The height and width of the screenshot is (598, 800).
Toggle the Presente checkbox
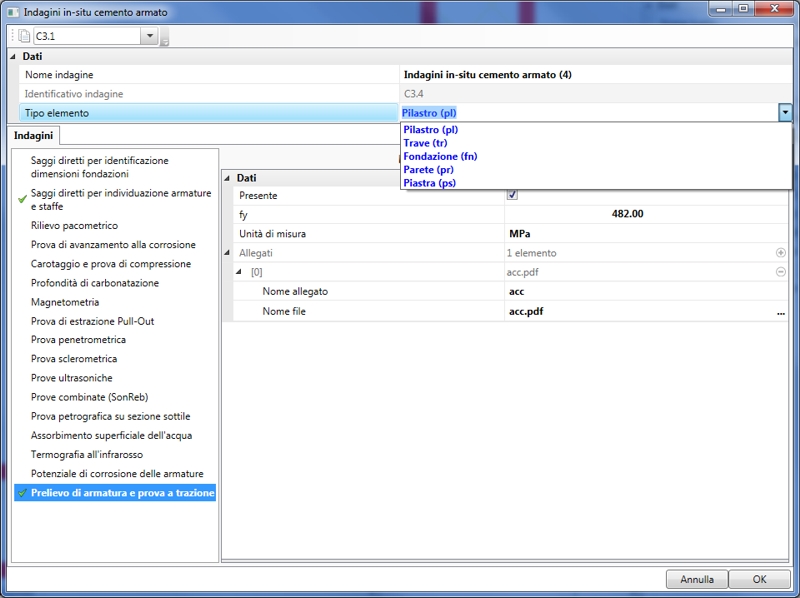pyautogui.click(x=513, y=196)
